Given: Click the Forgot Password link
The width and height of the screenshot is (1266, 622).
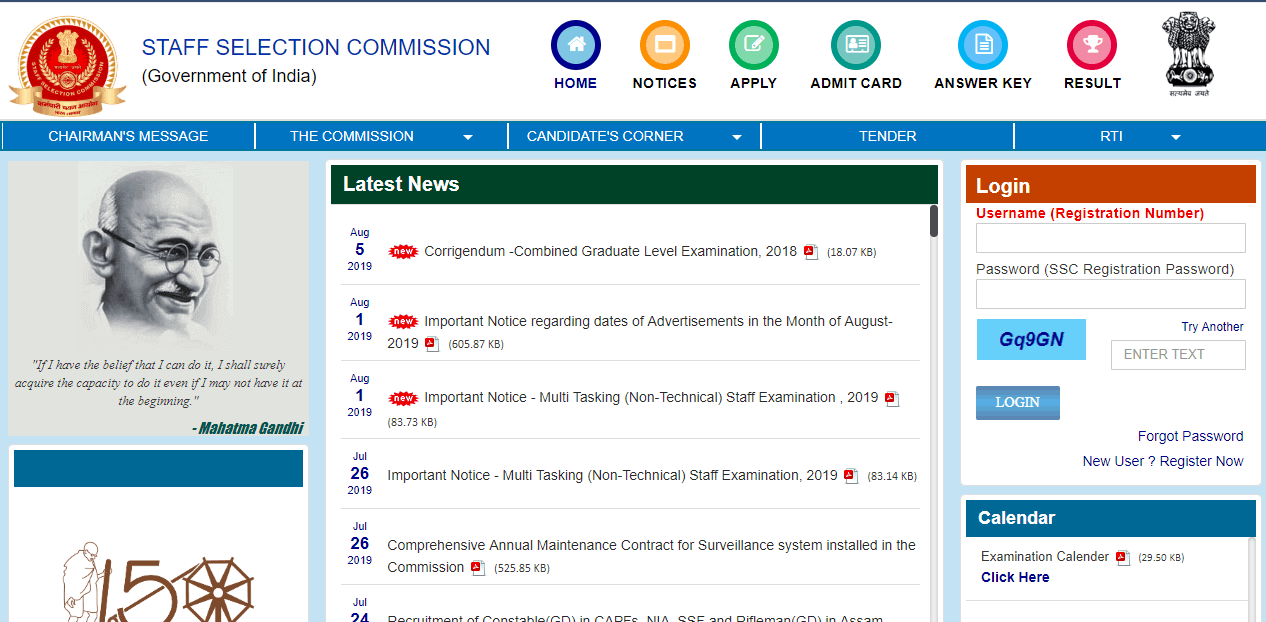Looking at the screenshot, I should point(1190,436).
